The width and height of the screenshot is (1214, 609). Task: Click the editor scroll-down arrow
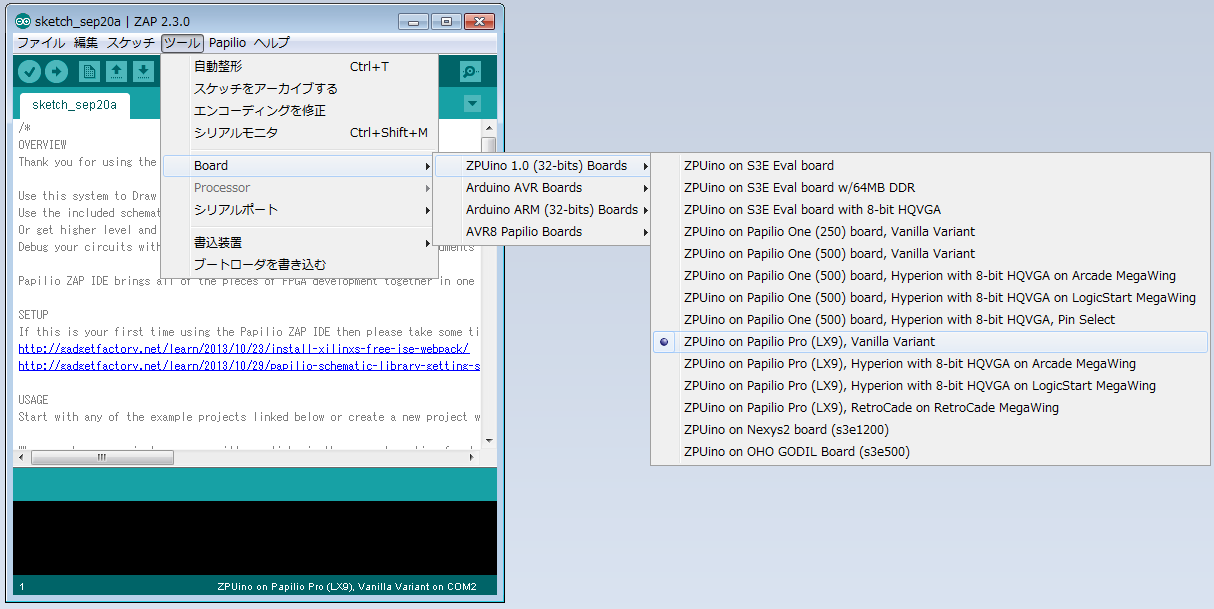pos(489,440)
